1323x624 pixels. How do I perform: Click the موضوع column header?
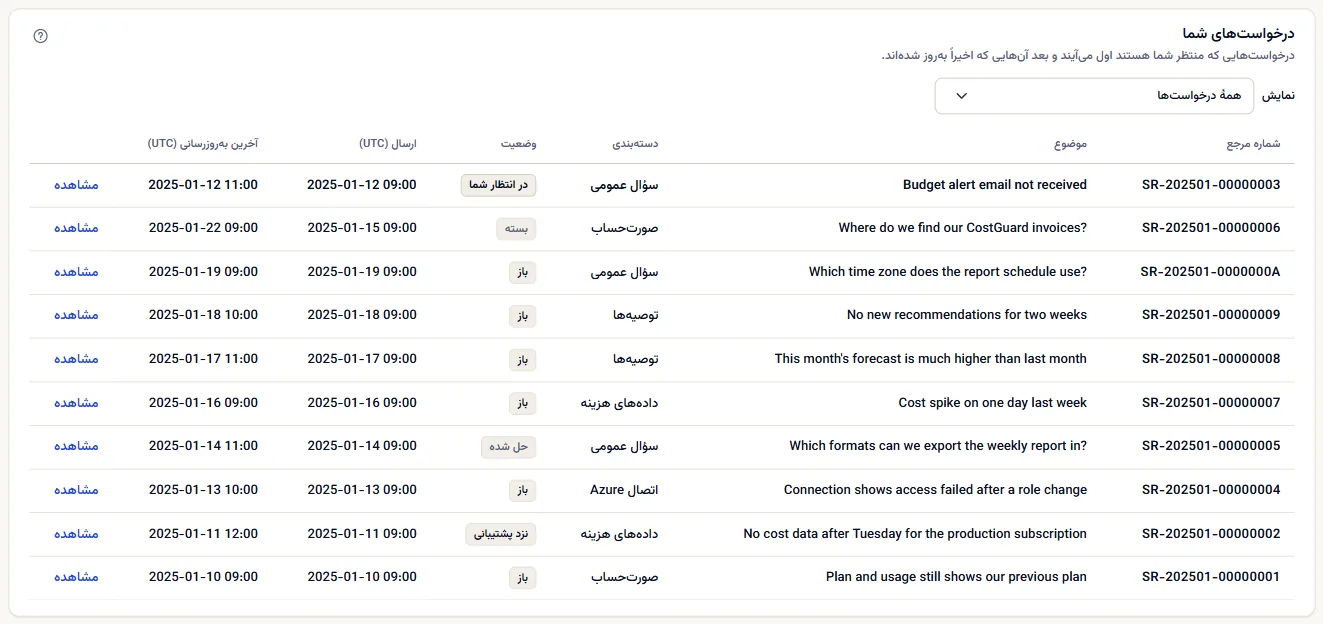pos(1070,144)
